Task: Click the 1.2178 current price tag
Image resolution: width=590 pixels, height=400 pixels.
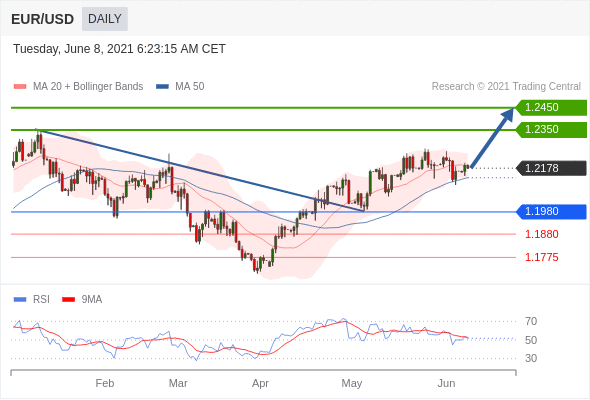Action: click(x=551, y=168)
